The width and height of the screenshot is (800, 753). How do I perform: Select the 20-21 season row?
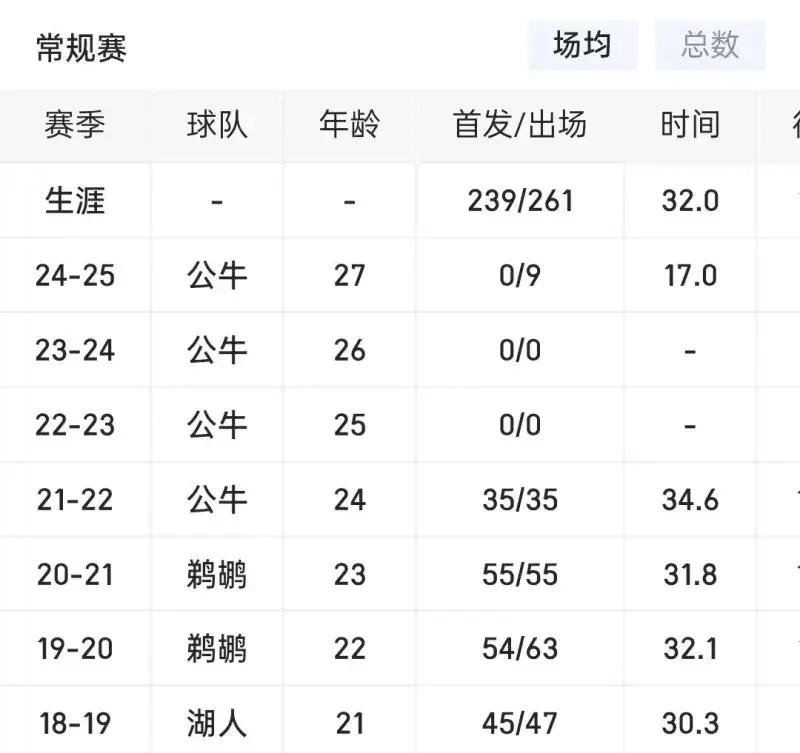75,574
